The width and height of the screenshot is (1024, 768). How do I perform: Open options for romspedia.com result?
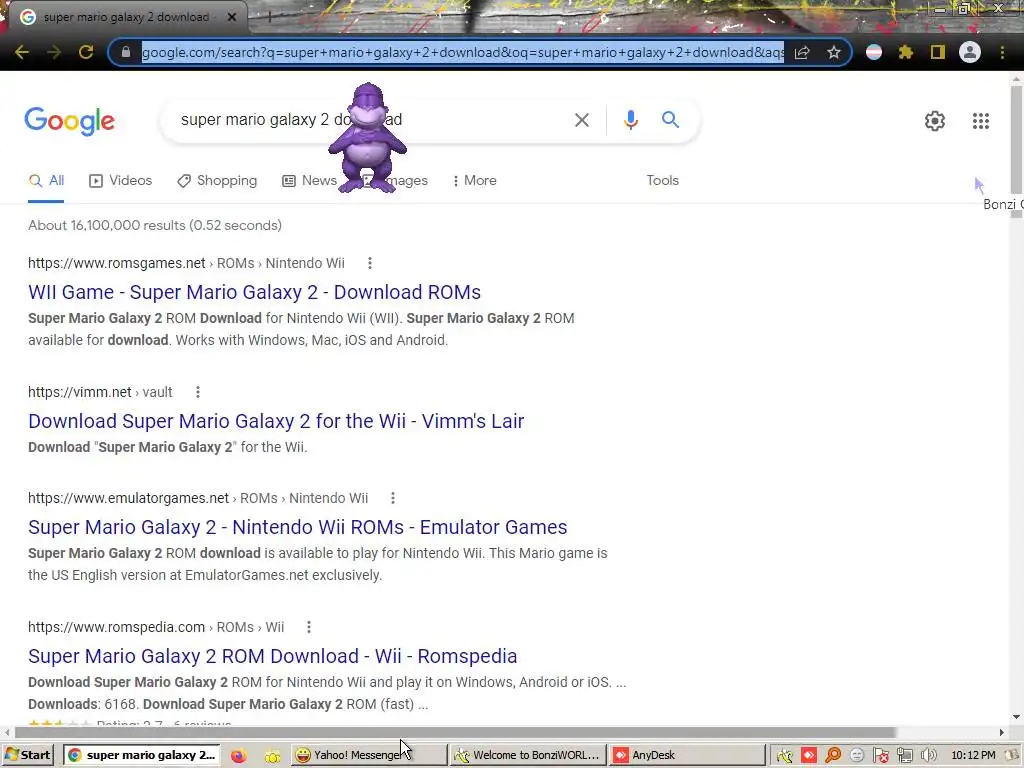[308, 627]
